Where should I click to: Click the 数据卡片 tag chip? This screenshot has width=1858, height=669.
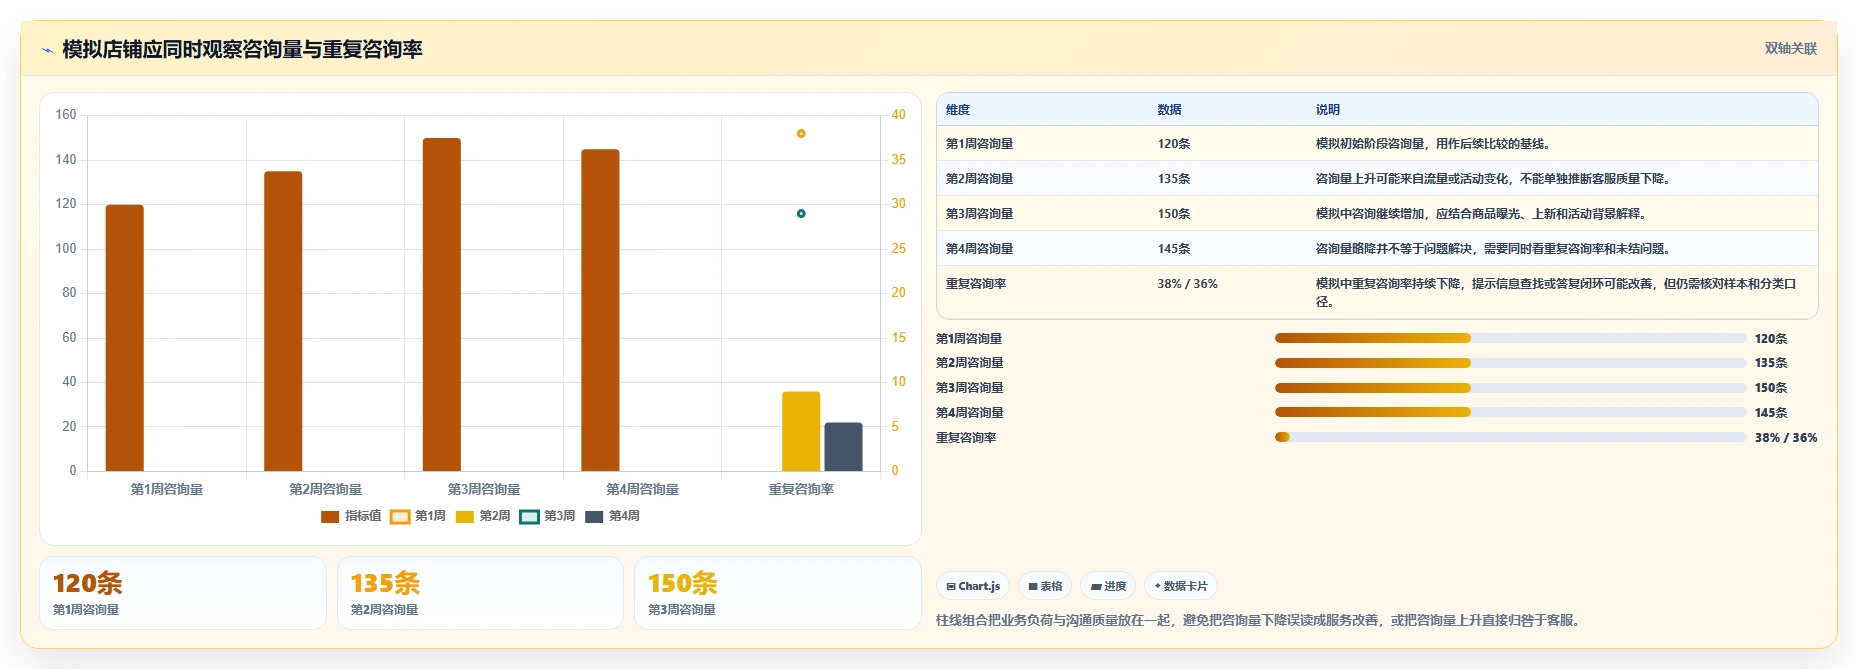(1181, 586)
